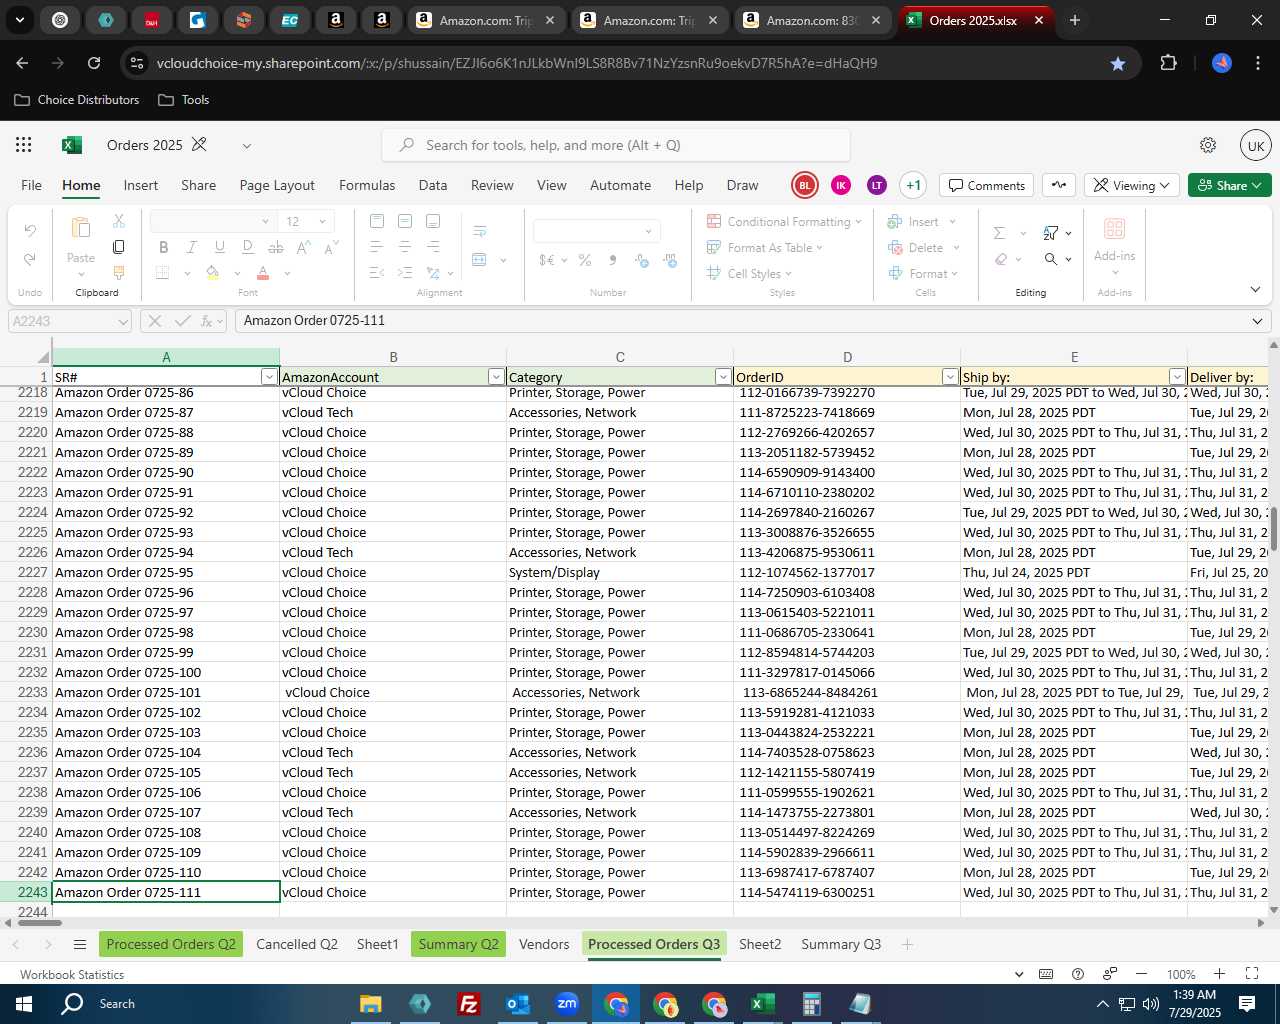Click zoom in plus on status bar

(x=1219, y=974)
